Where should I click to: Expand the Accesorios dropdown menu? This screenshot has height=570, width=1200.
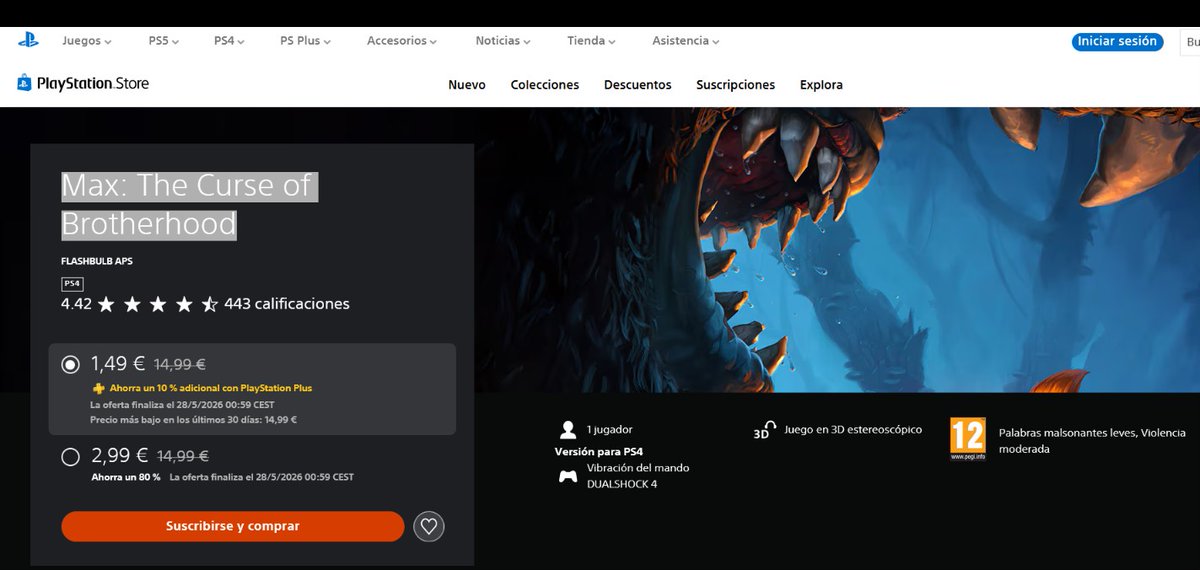pos(402,41)
